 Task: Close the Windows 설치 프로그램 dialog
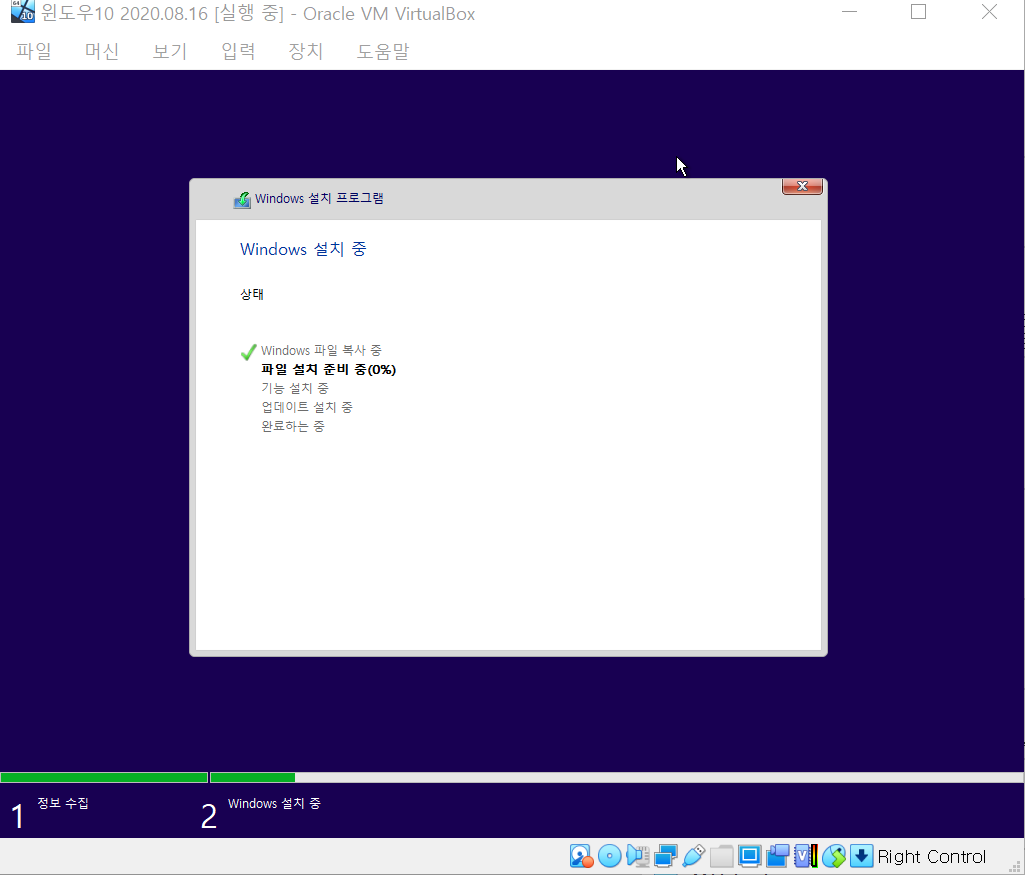[x=802, y=186]
